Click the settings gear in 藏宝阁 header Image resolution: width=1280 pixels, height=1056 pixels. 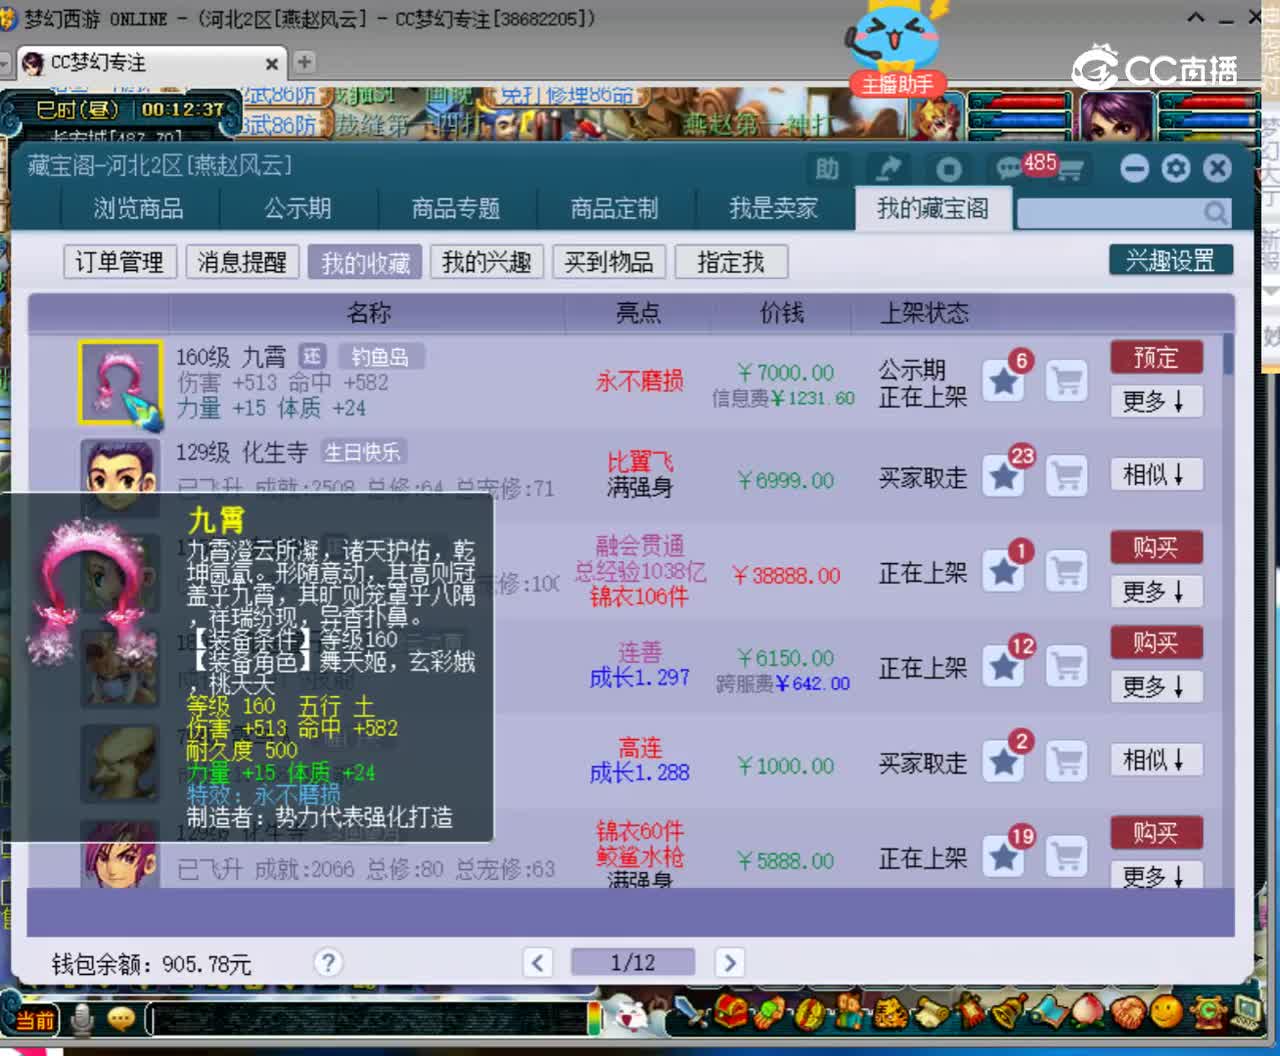coord(1176,168)
